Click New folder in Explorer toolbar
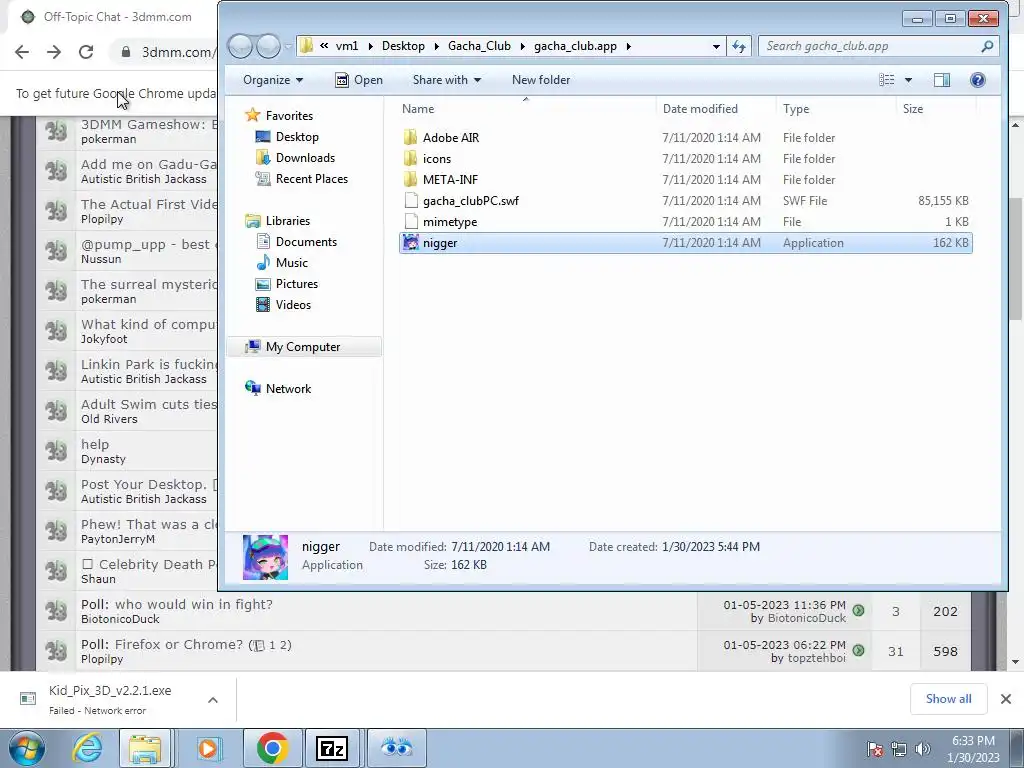Image resolution: width=1024 pixels, height=768 pixels. [541, 80]
